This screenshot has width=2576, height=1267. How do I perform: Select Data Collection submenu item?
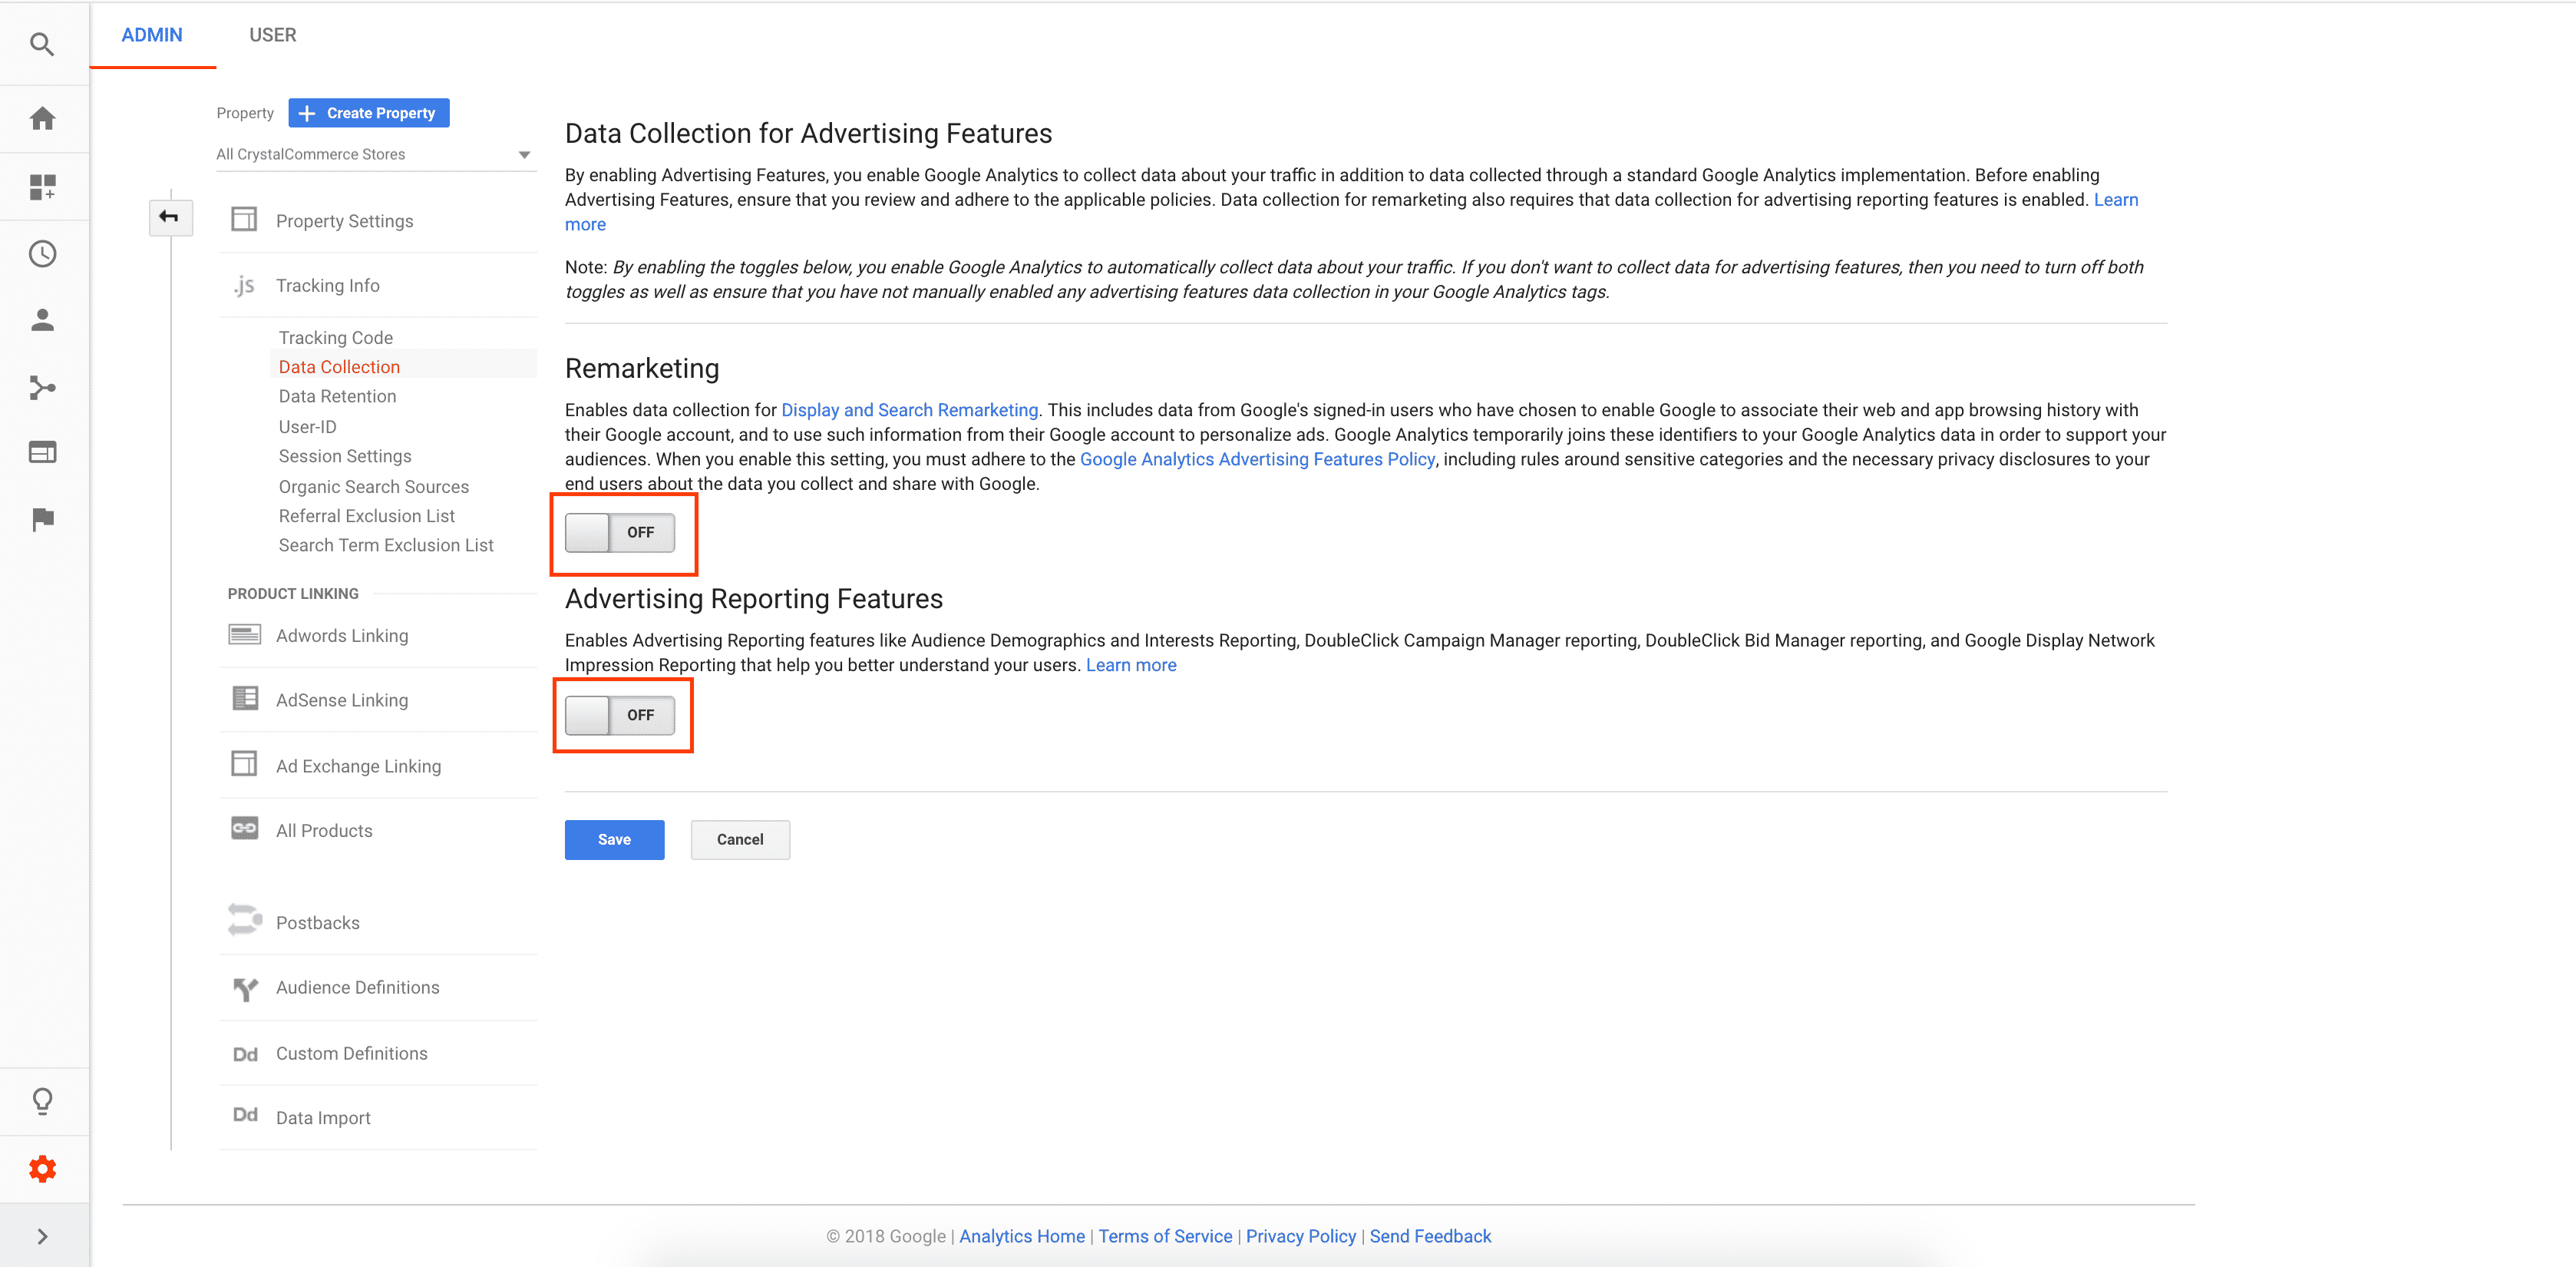pos(339,367)
